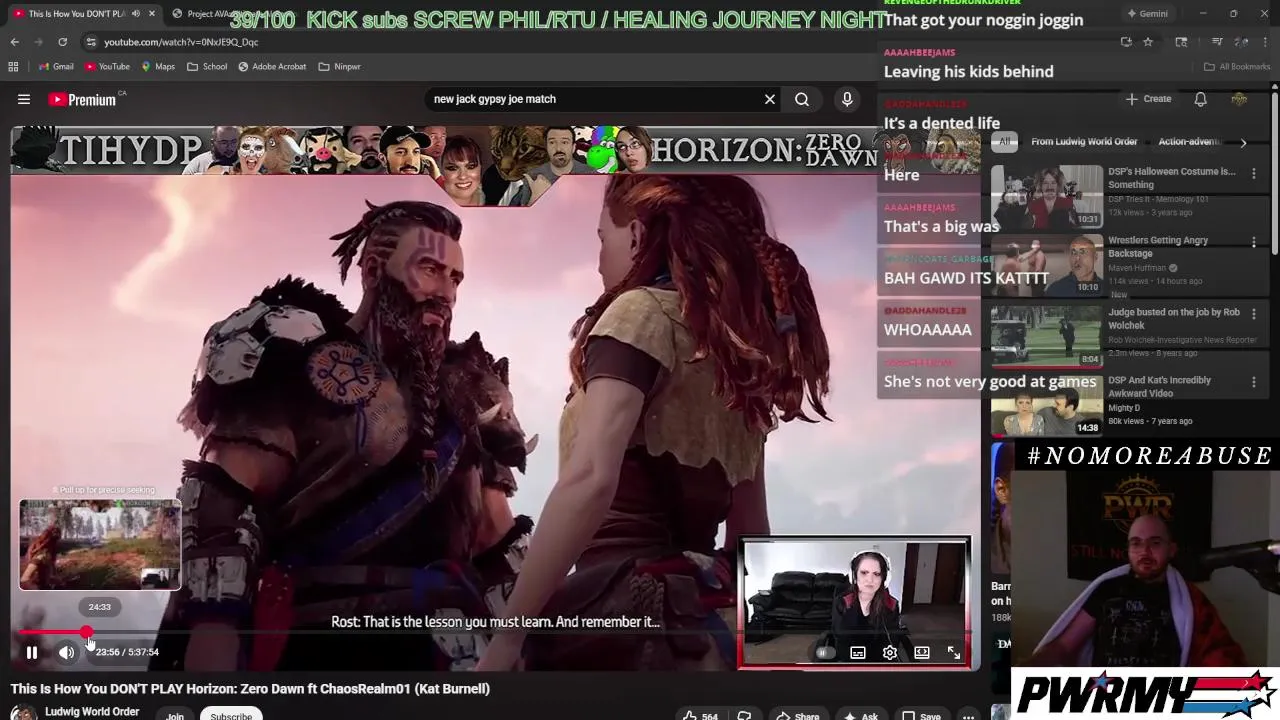Toggle subtitles/closed captions
The image size is (1280, 720).
(x=858, y=653)
